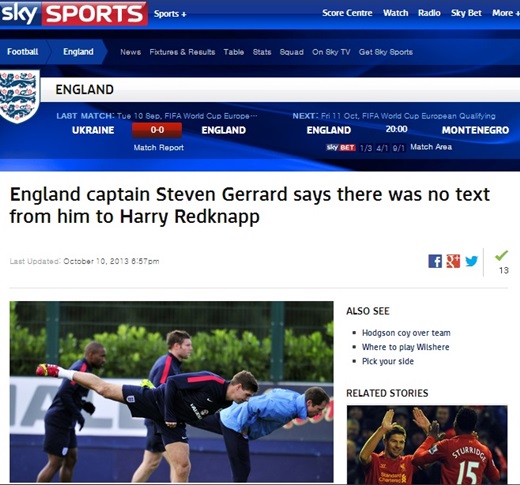Select the Squad tab

[x=292, y=52]
